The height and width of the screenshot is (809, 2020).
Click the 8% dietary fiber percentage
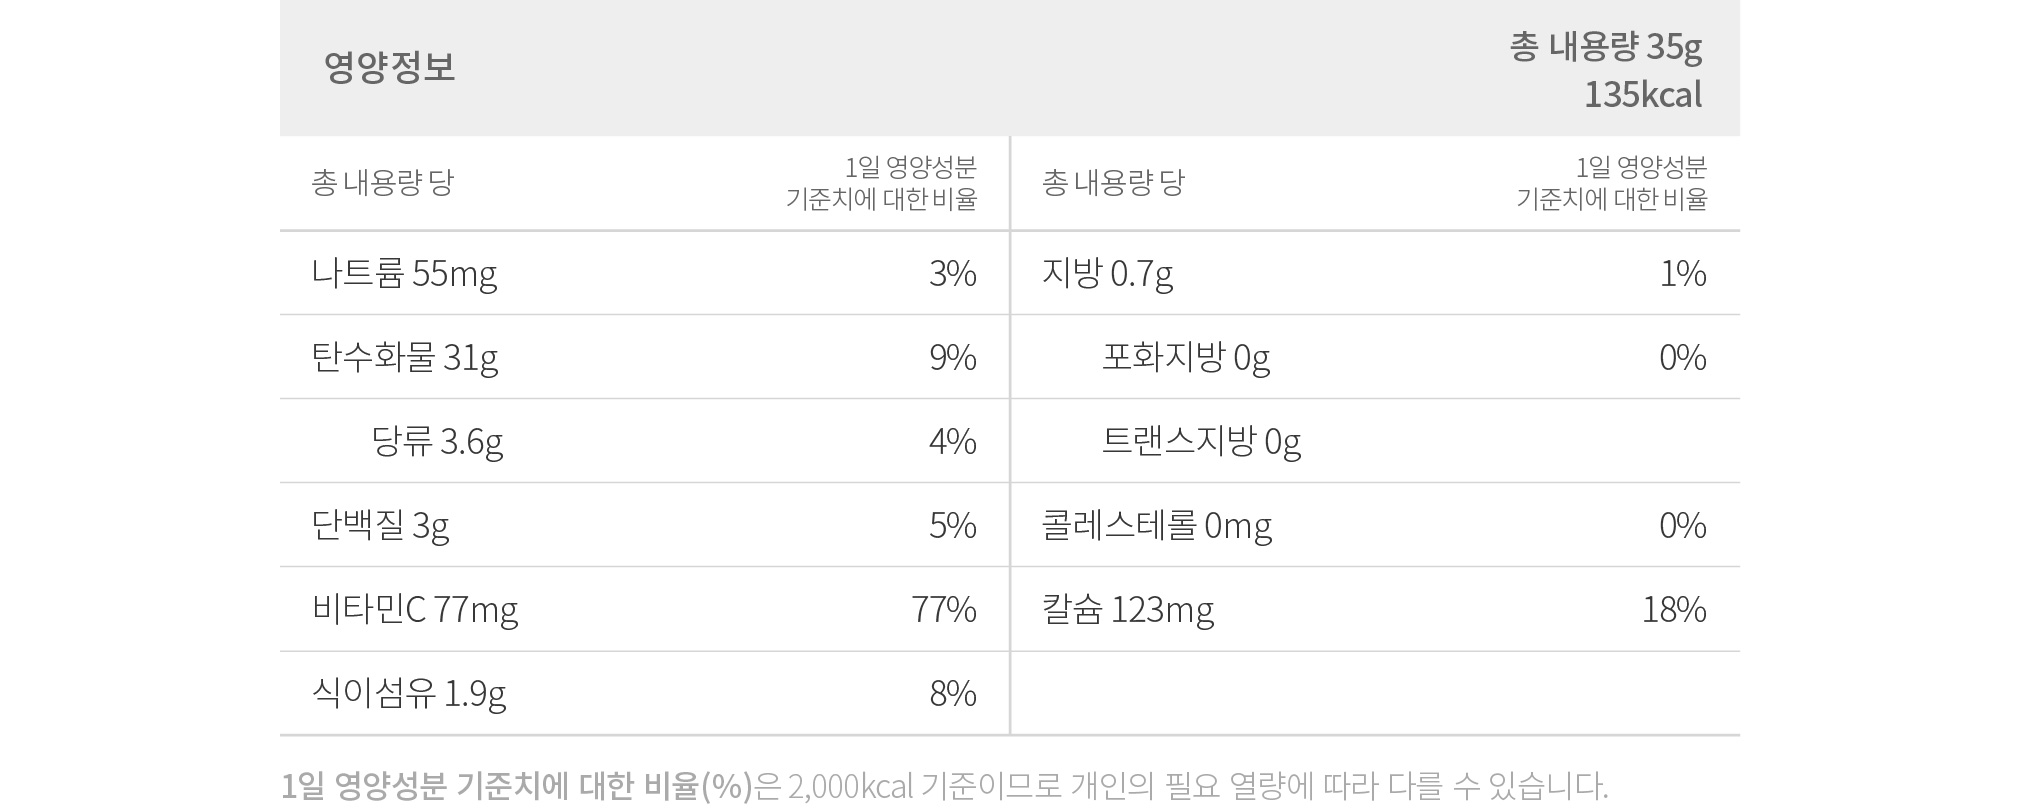coord(953,693)
